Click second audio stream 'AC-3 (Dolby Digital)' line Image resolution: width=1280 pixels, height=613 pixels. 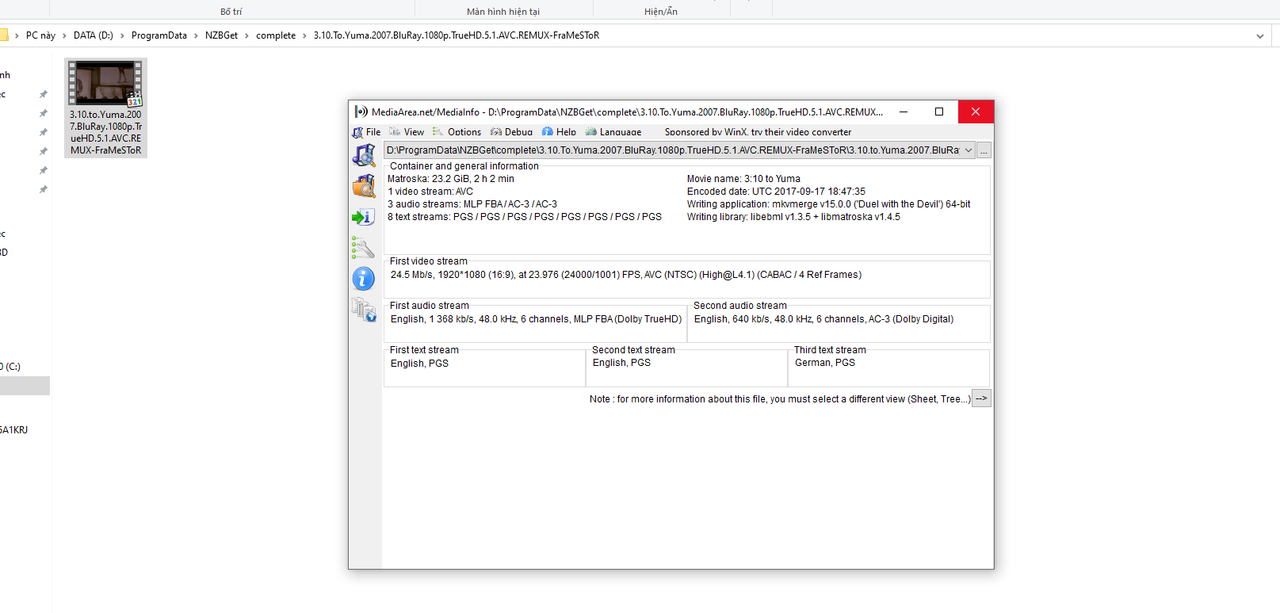[x=823, y=319]
